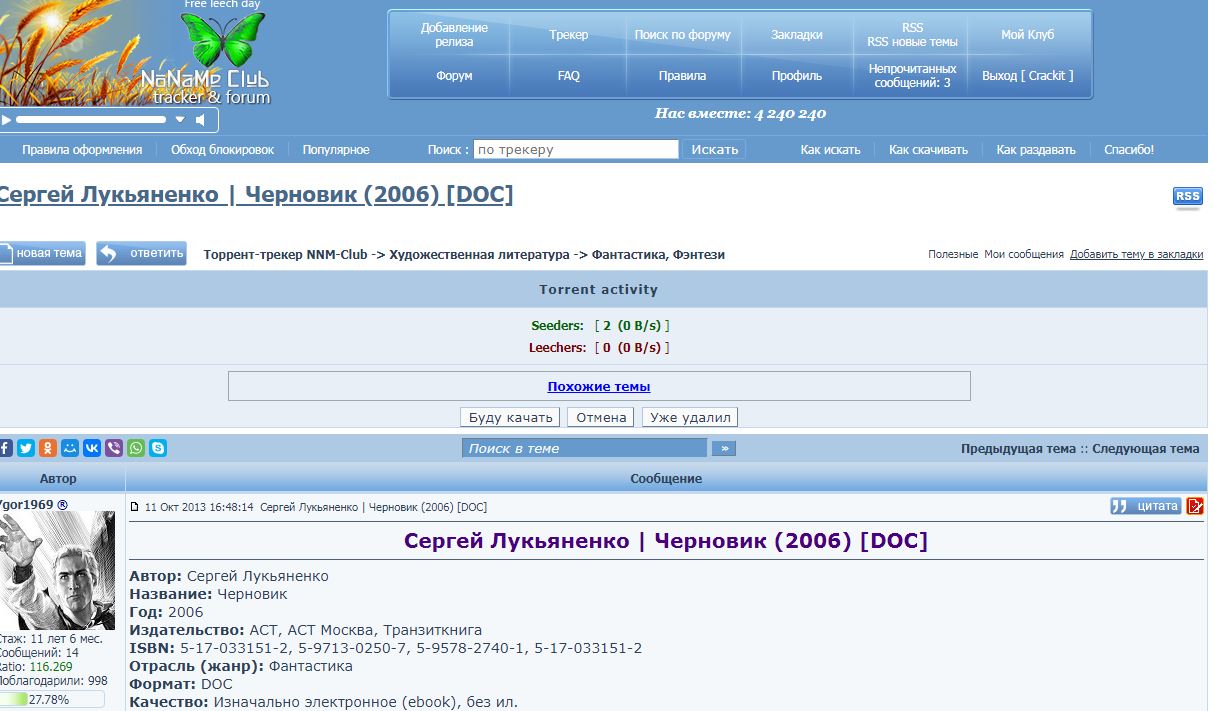
Task: Open the Похожие темы link
Action: pyautogui.click(x=599, y=387)
